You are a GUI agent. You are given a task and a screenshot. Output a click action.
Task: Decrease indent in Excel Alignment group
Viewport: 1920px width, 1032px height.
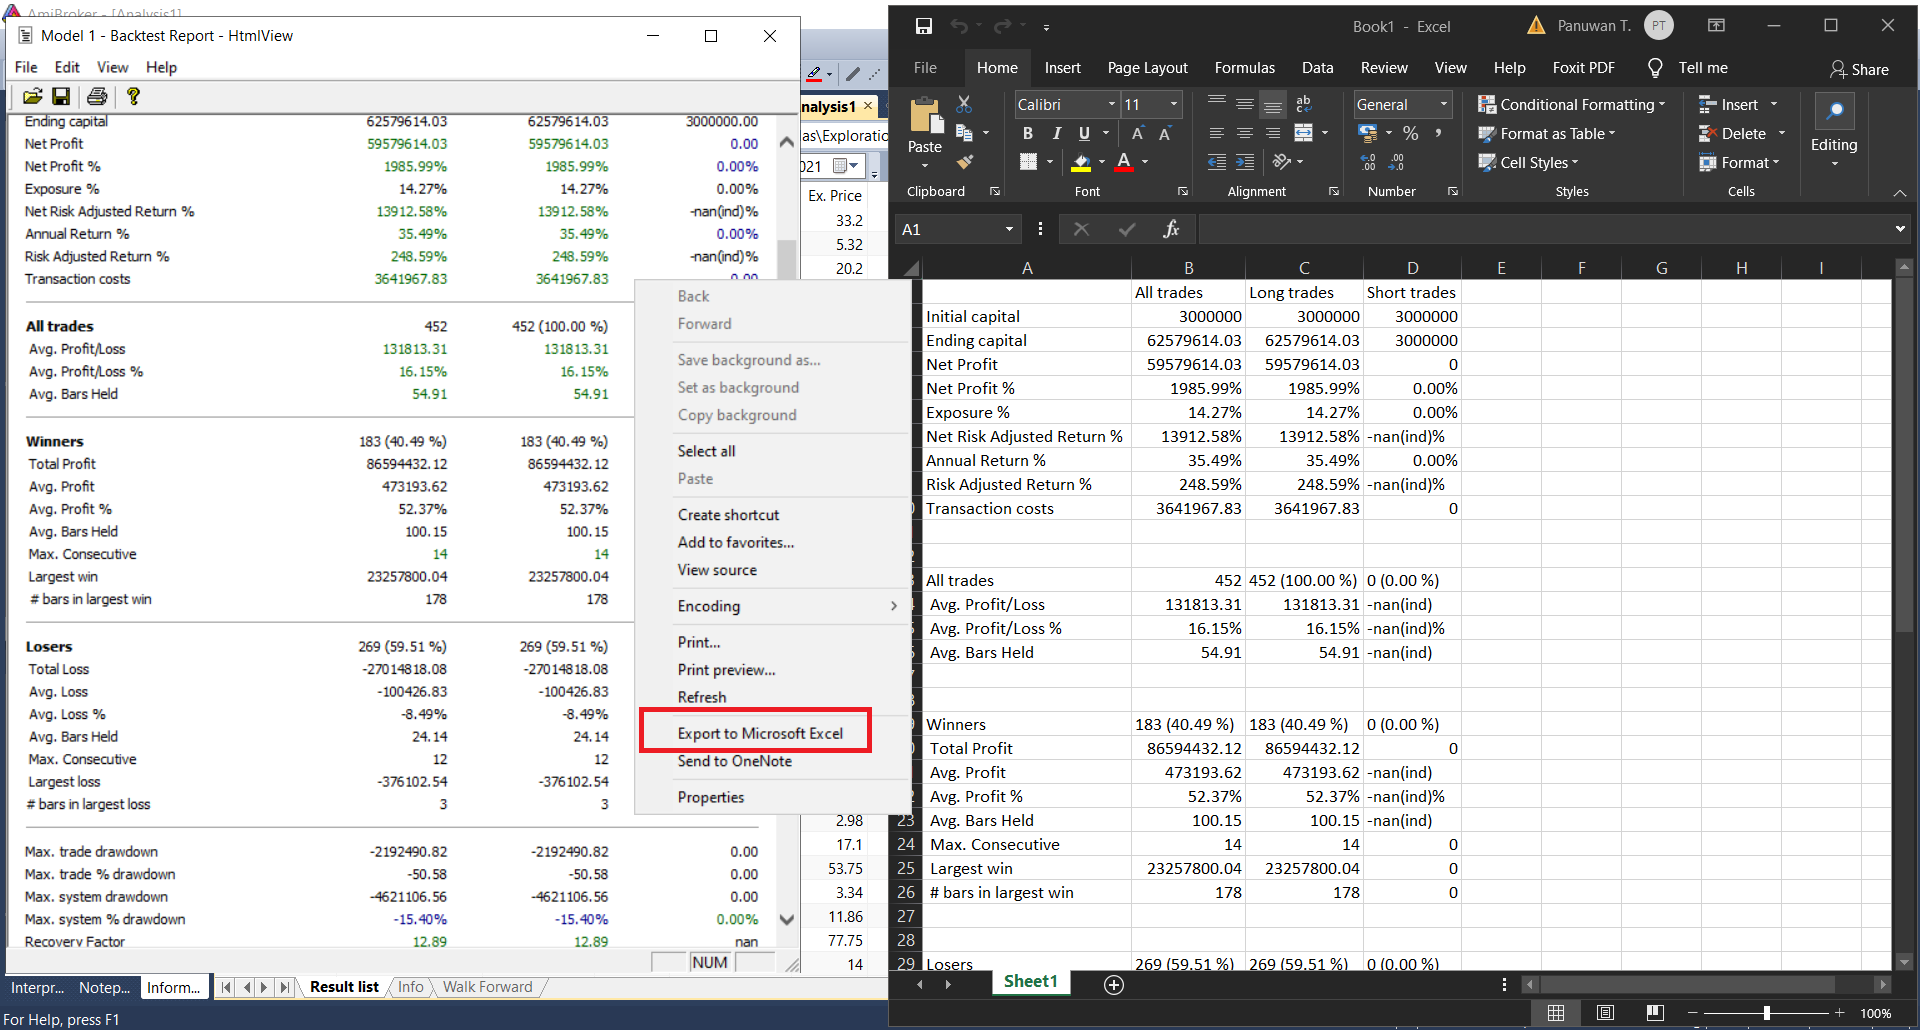tap(1217, 162)
